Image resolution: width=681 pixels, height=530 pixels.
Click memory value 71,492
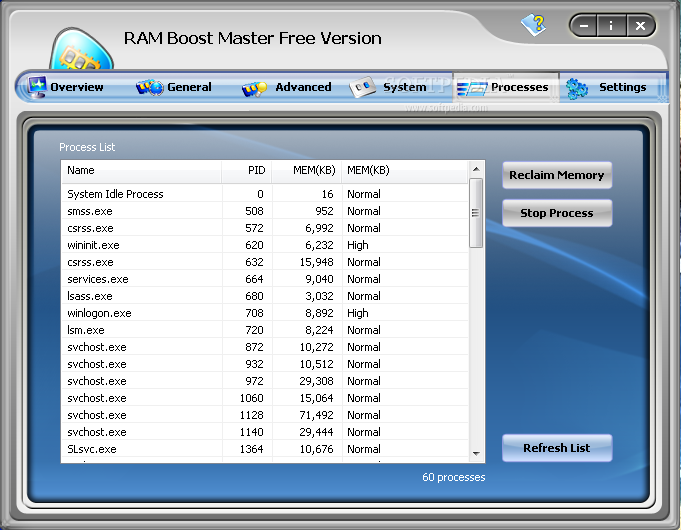point(316,415)
